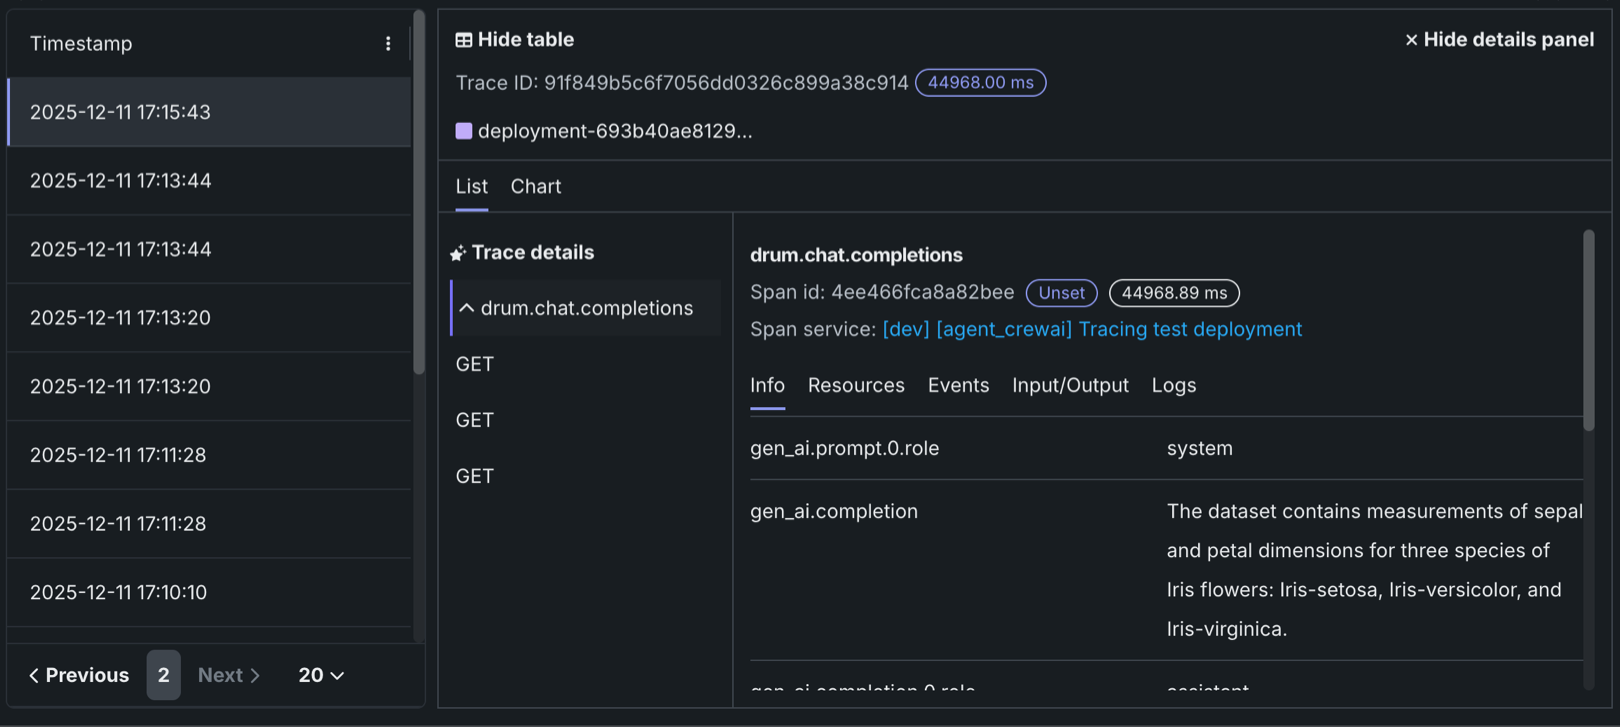Click the X icon to hide details panel
The height and width of the screenshot is (727, 1620).
pos(1411,40)
